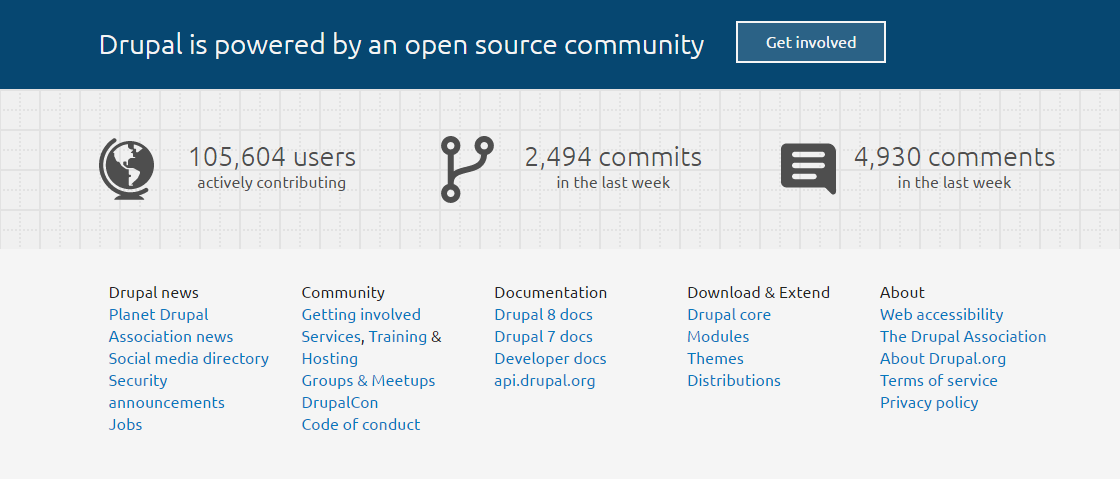This screenshot has width=1120, height=479.
Task: Open the Themes link
Action: pyautogui.click(x=715, y=359)
